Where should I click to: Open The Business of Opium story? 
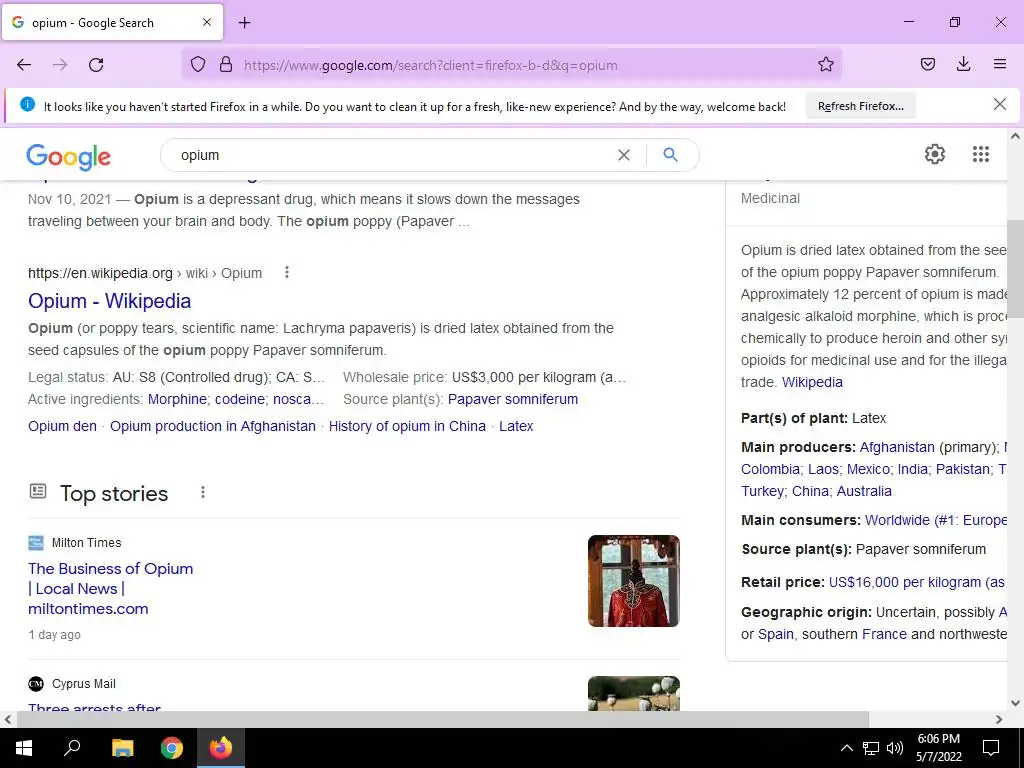point(110,588)
